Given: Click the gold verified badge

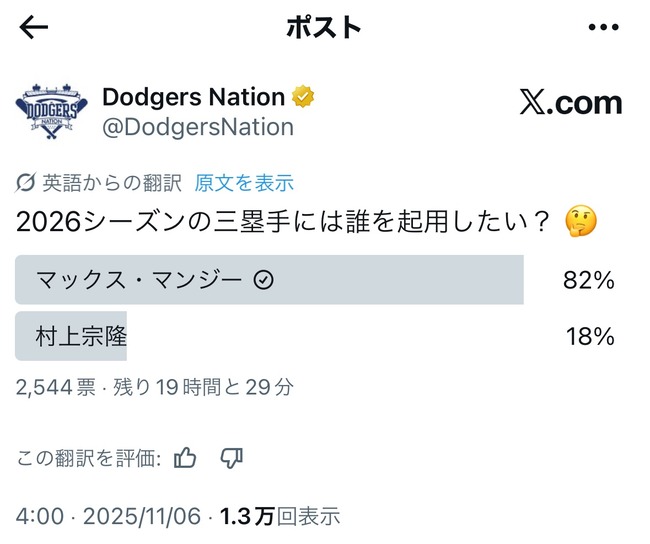Looking at the screenshot, I should pyautogui.click(x=304, y=97).
